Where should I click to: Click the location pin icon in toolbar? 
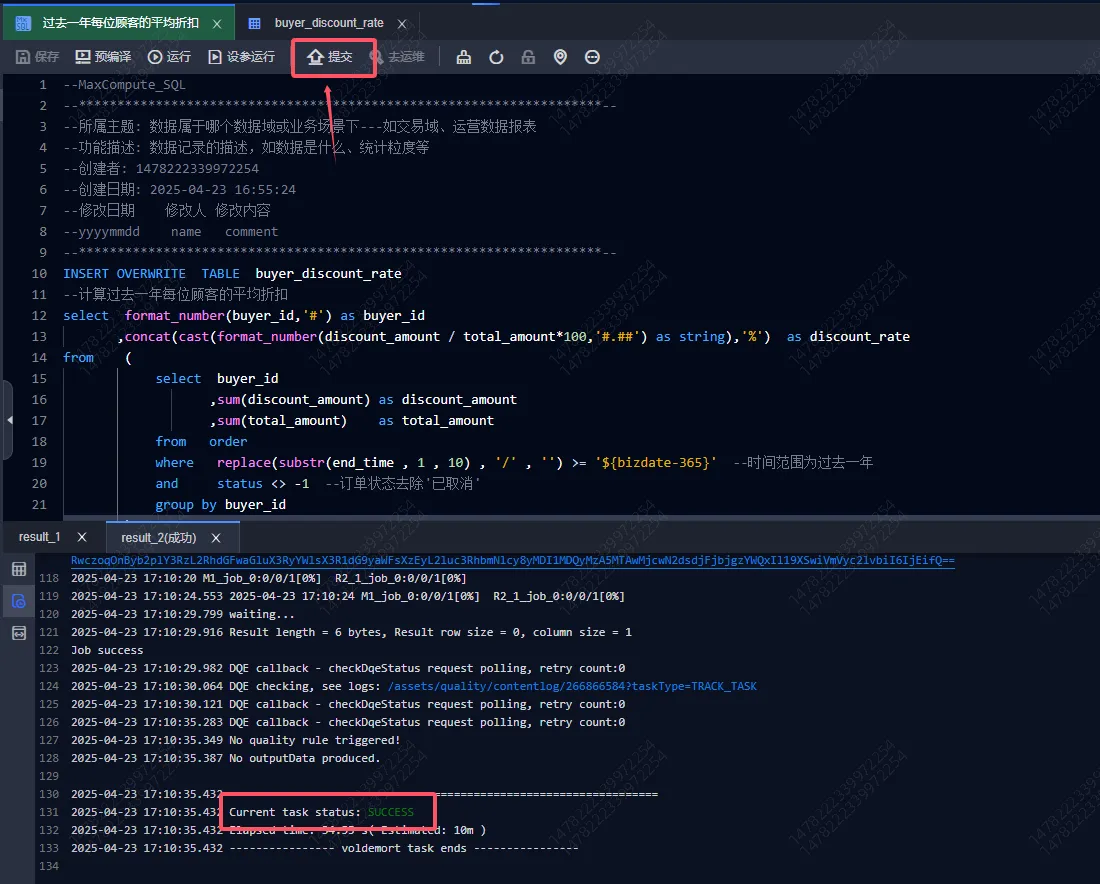click(x=560, y=57)
